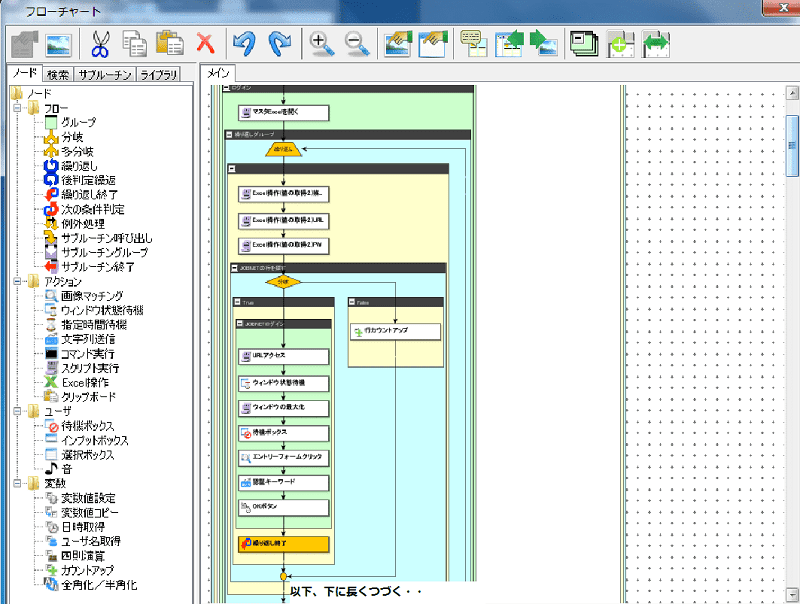Click the green double-arrow width icon
Screen dimensions: 800x604
pos(656,44)
